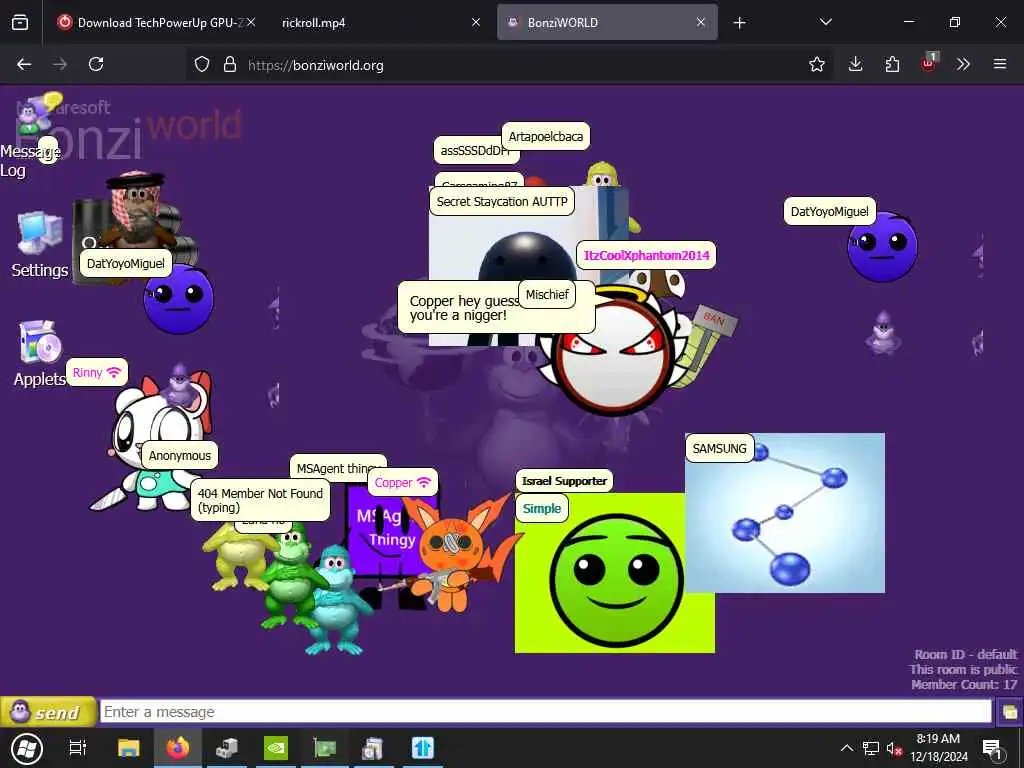
Task: Expand the list all tabs dropdown
Action: pyautogui.click(x=825, y=22)
